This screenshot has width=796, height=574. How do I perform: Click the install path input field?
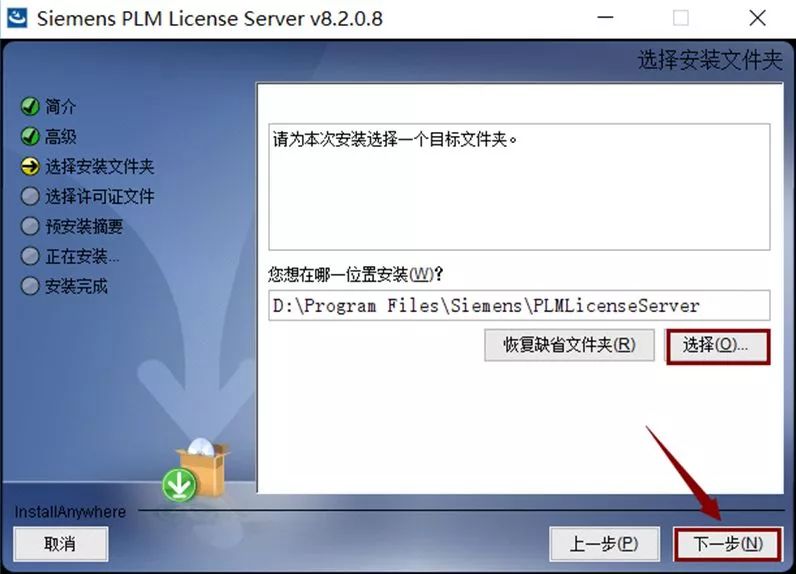coord(519,305)
